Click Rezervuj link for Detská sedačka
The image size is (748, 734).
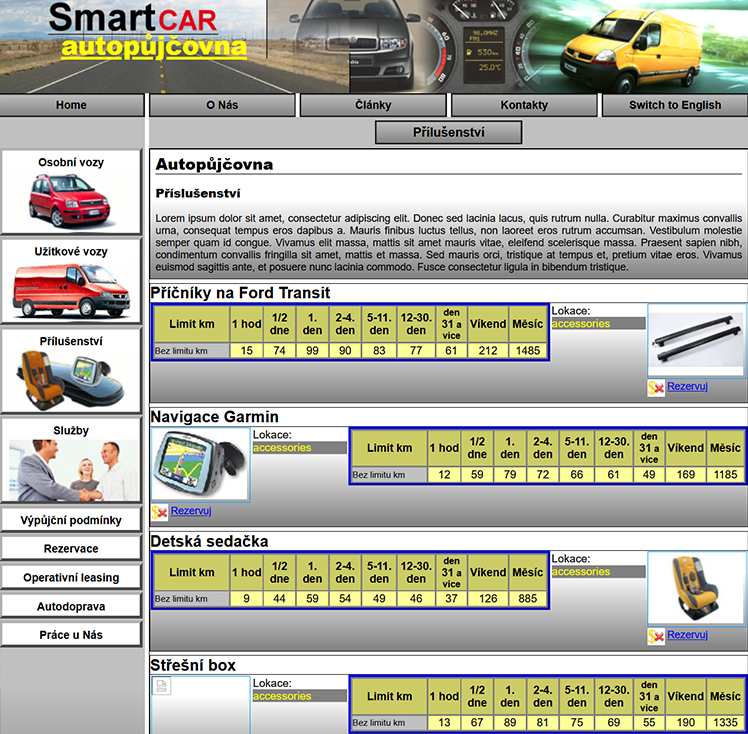click(687, 635)
